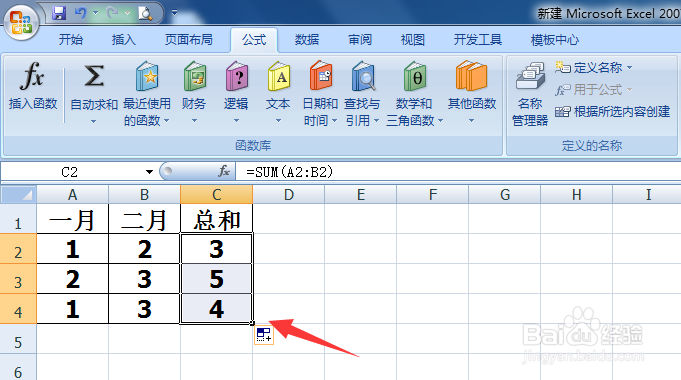Open 日期和时间 functions
Viewport: 681px width, 380px height.
321,93
